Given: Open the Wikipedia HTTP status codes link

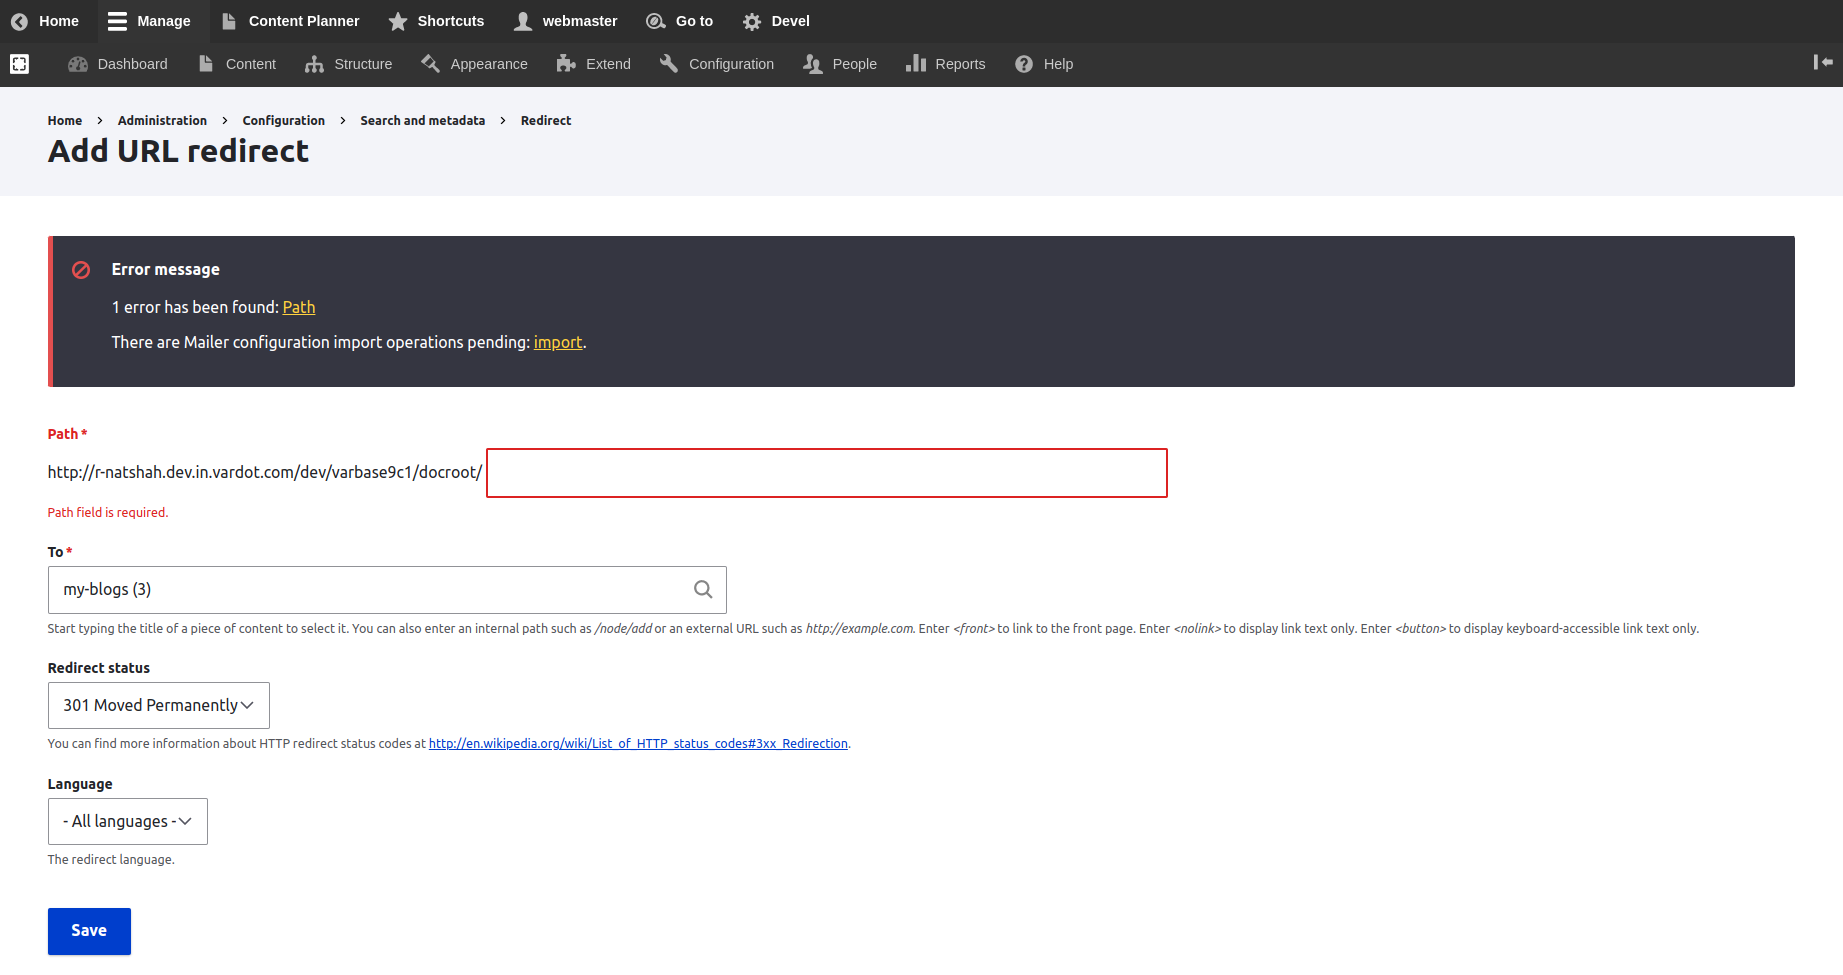Looking at the screenshot, I should pyautogui.click(x=637, y=743).
